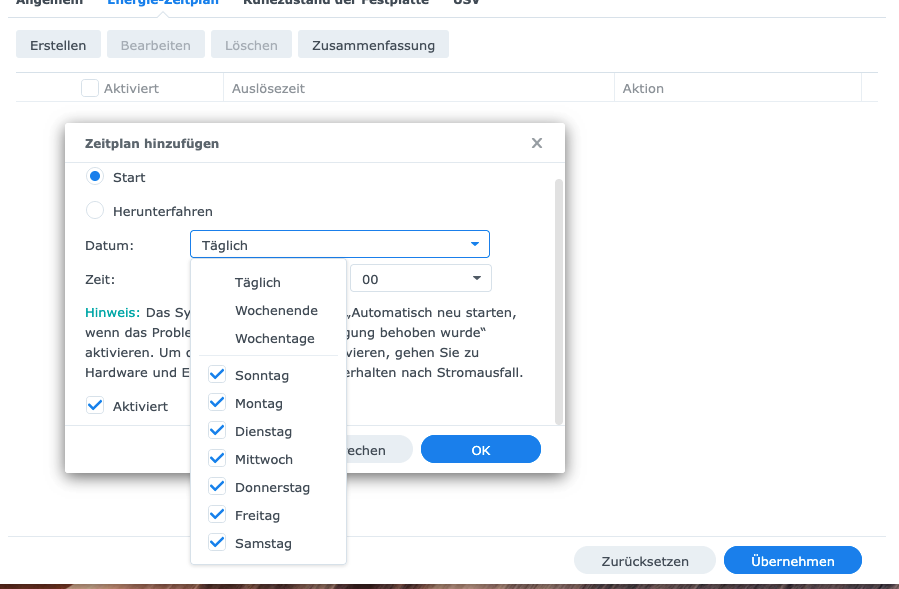Uncheck the Dienstag checkbox

(217, 431)
